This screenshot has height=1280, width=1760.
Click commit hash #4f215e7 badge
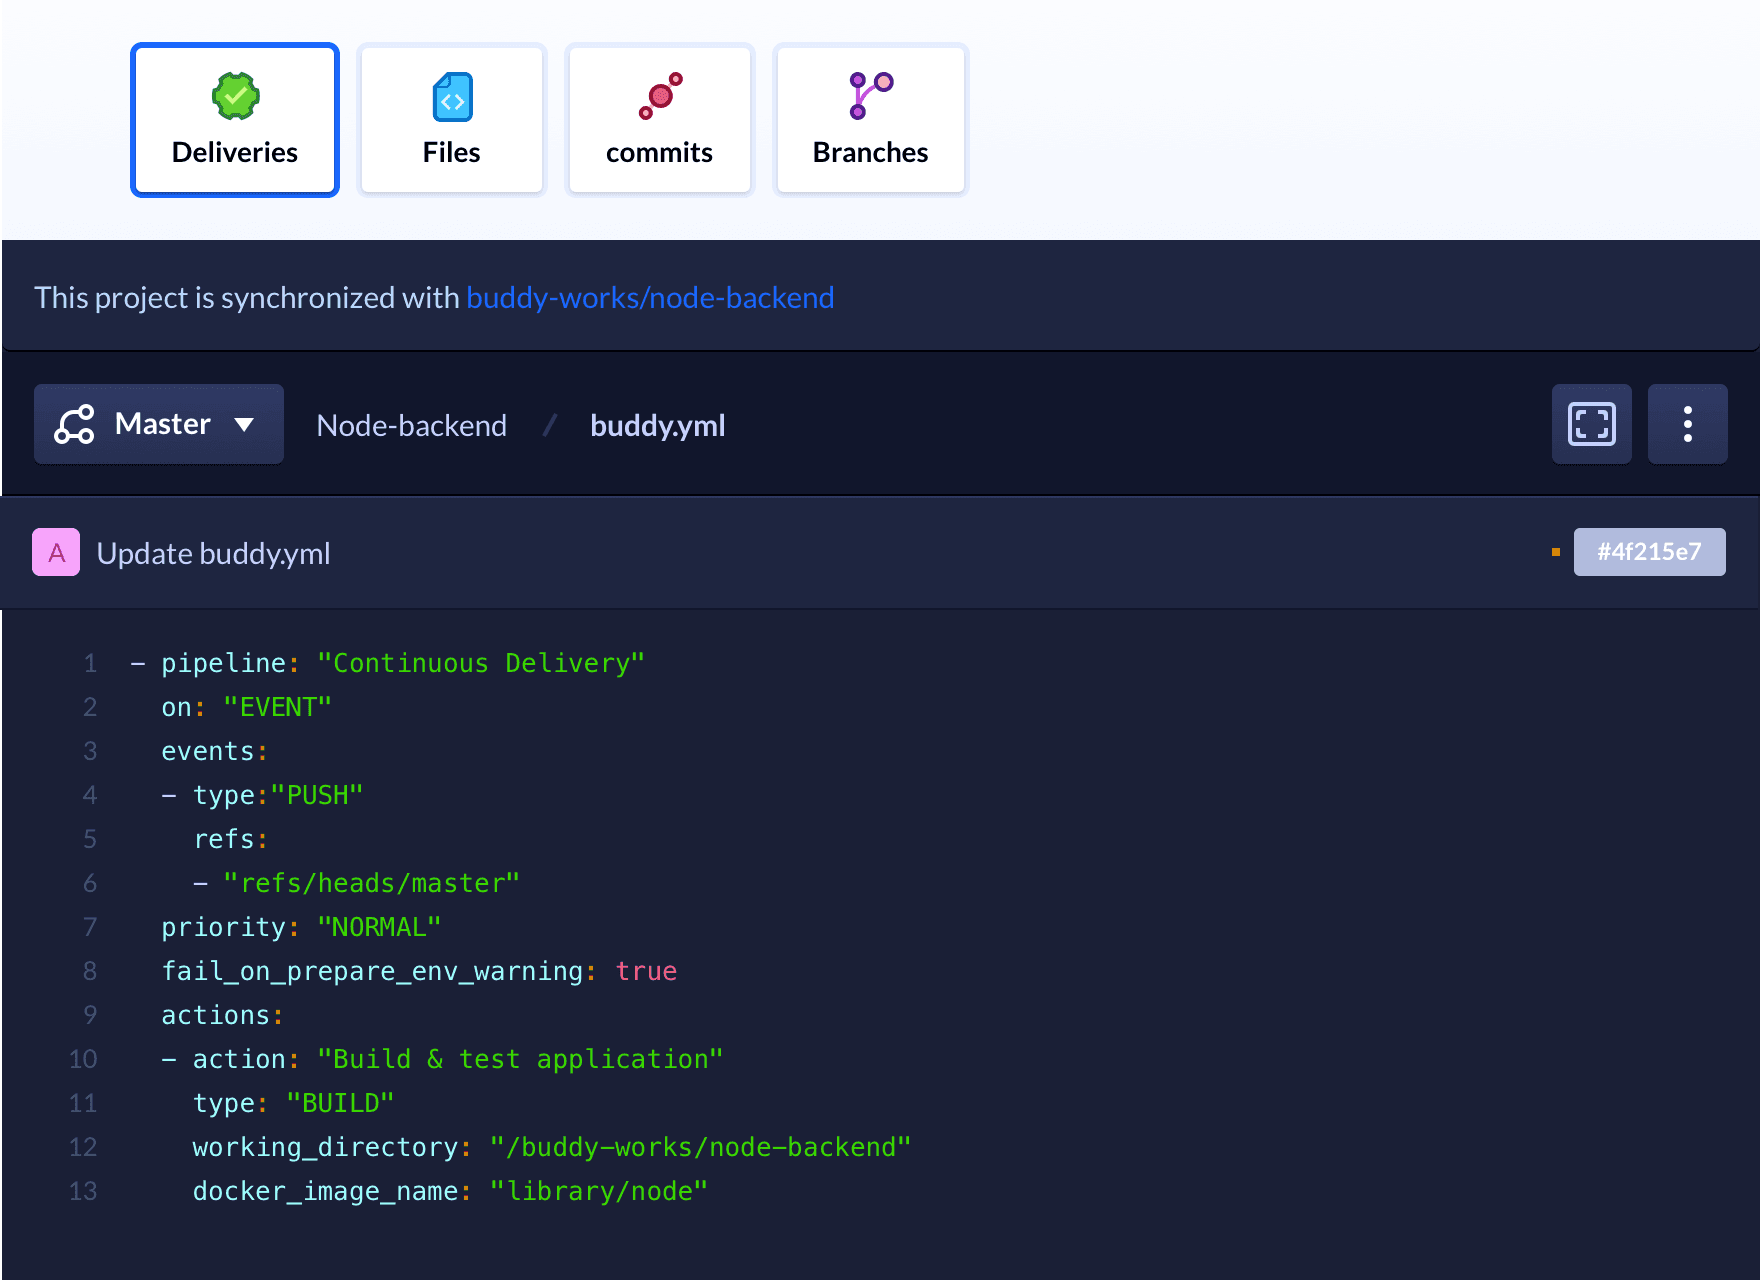pos(1649,552)
